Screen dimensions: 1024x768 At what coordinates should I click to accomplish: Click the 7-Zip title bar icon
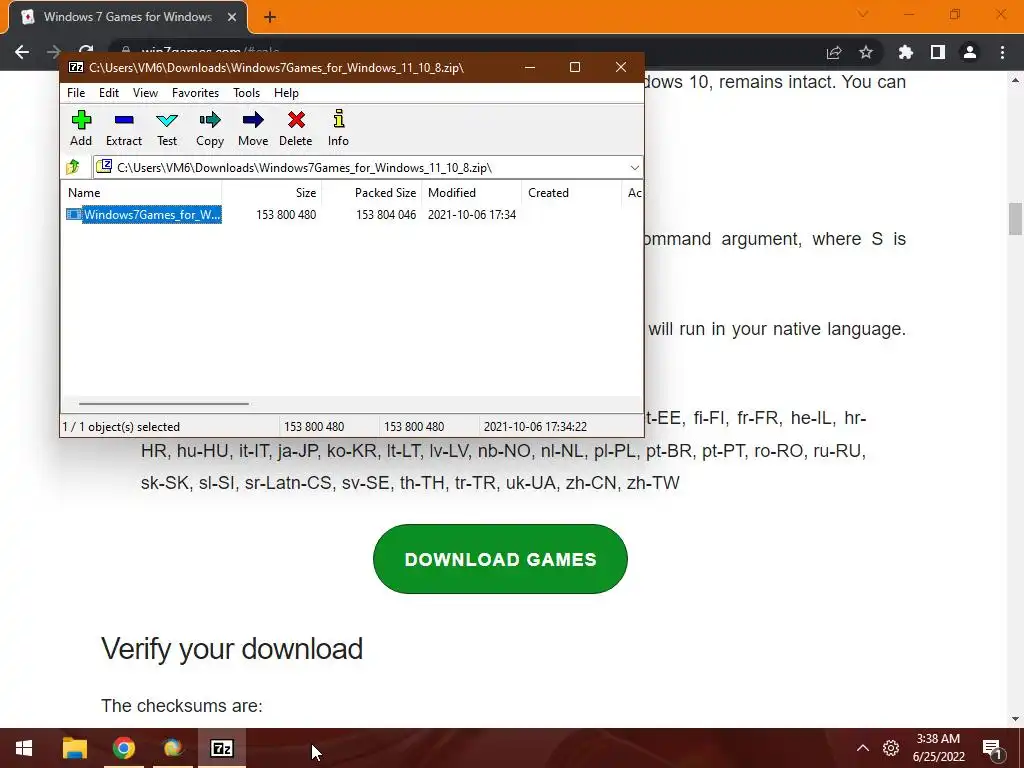click(x=76, y=67)
